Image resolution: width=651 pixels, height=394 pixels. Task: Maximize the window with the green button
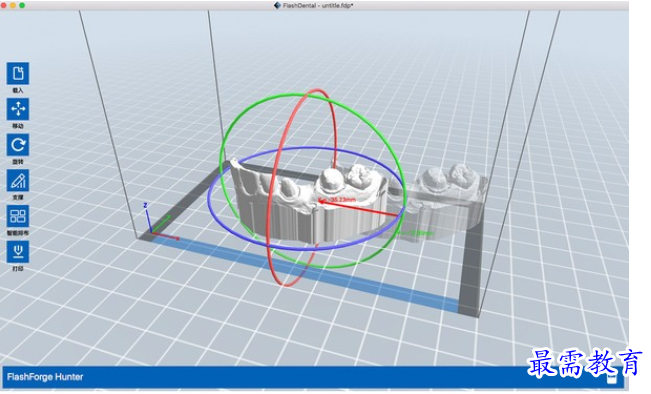click(22, 5)
